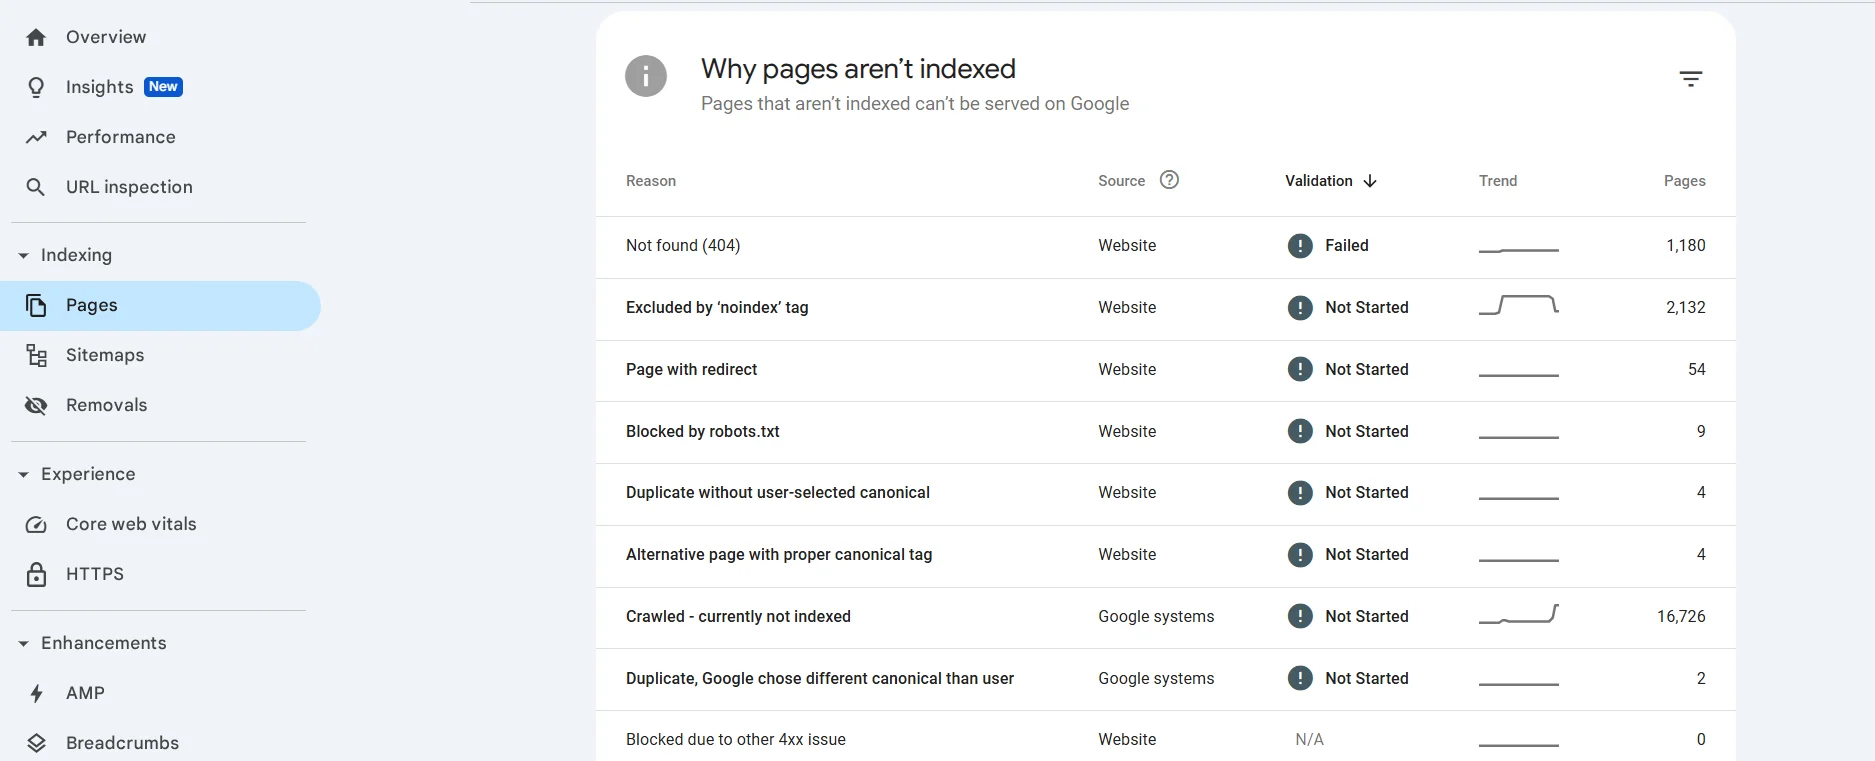The width and height of the screenshot is (1875, 761).
Task: Select the Excluded by 'noindex' tag trend sparkline
Action: pos(1518,305)
